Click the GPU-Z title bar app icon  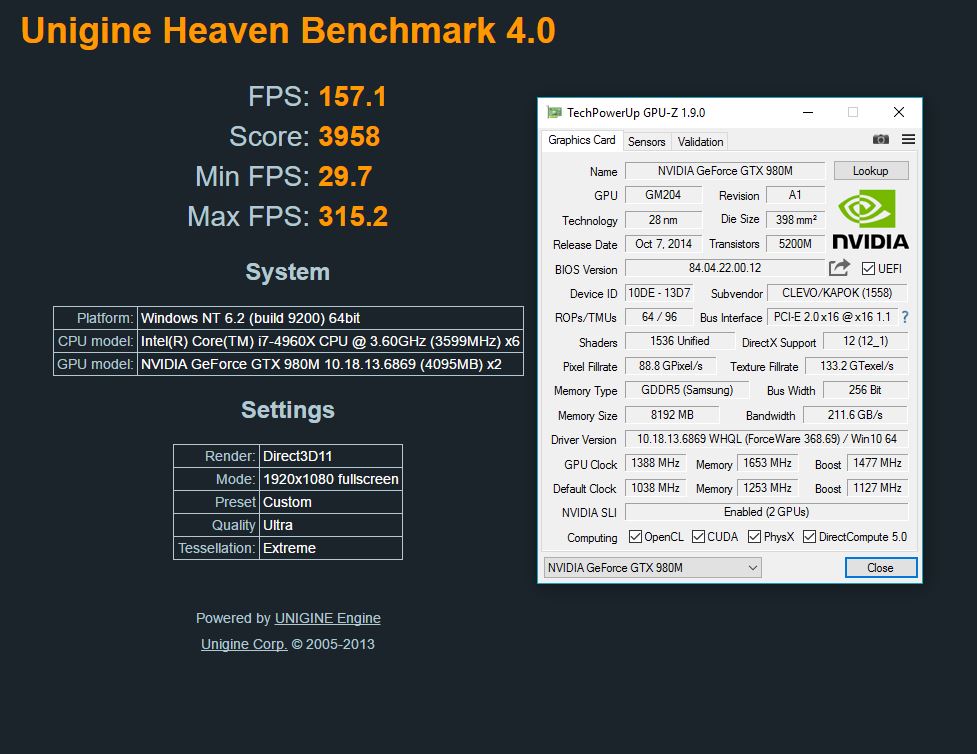pos(554,112)
